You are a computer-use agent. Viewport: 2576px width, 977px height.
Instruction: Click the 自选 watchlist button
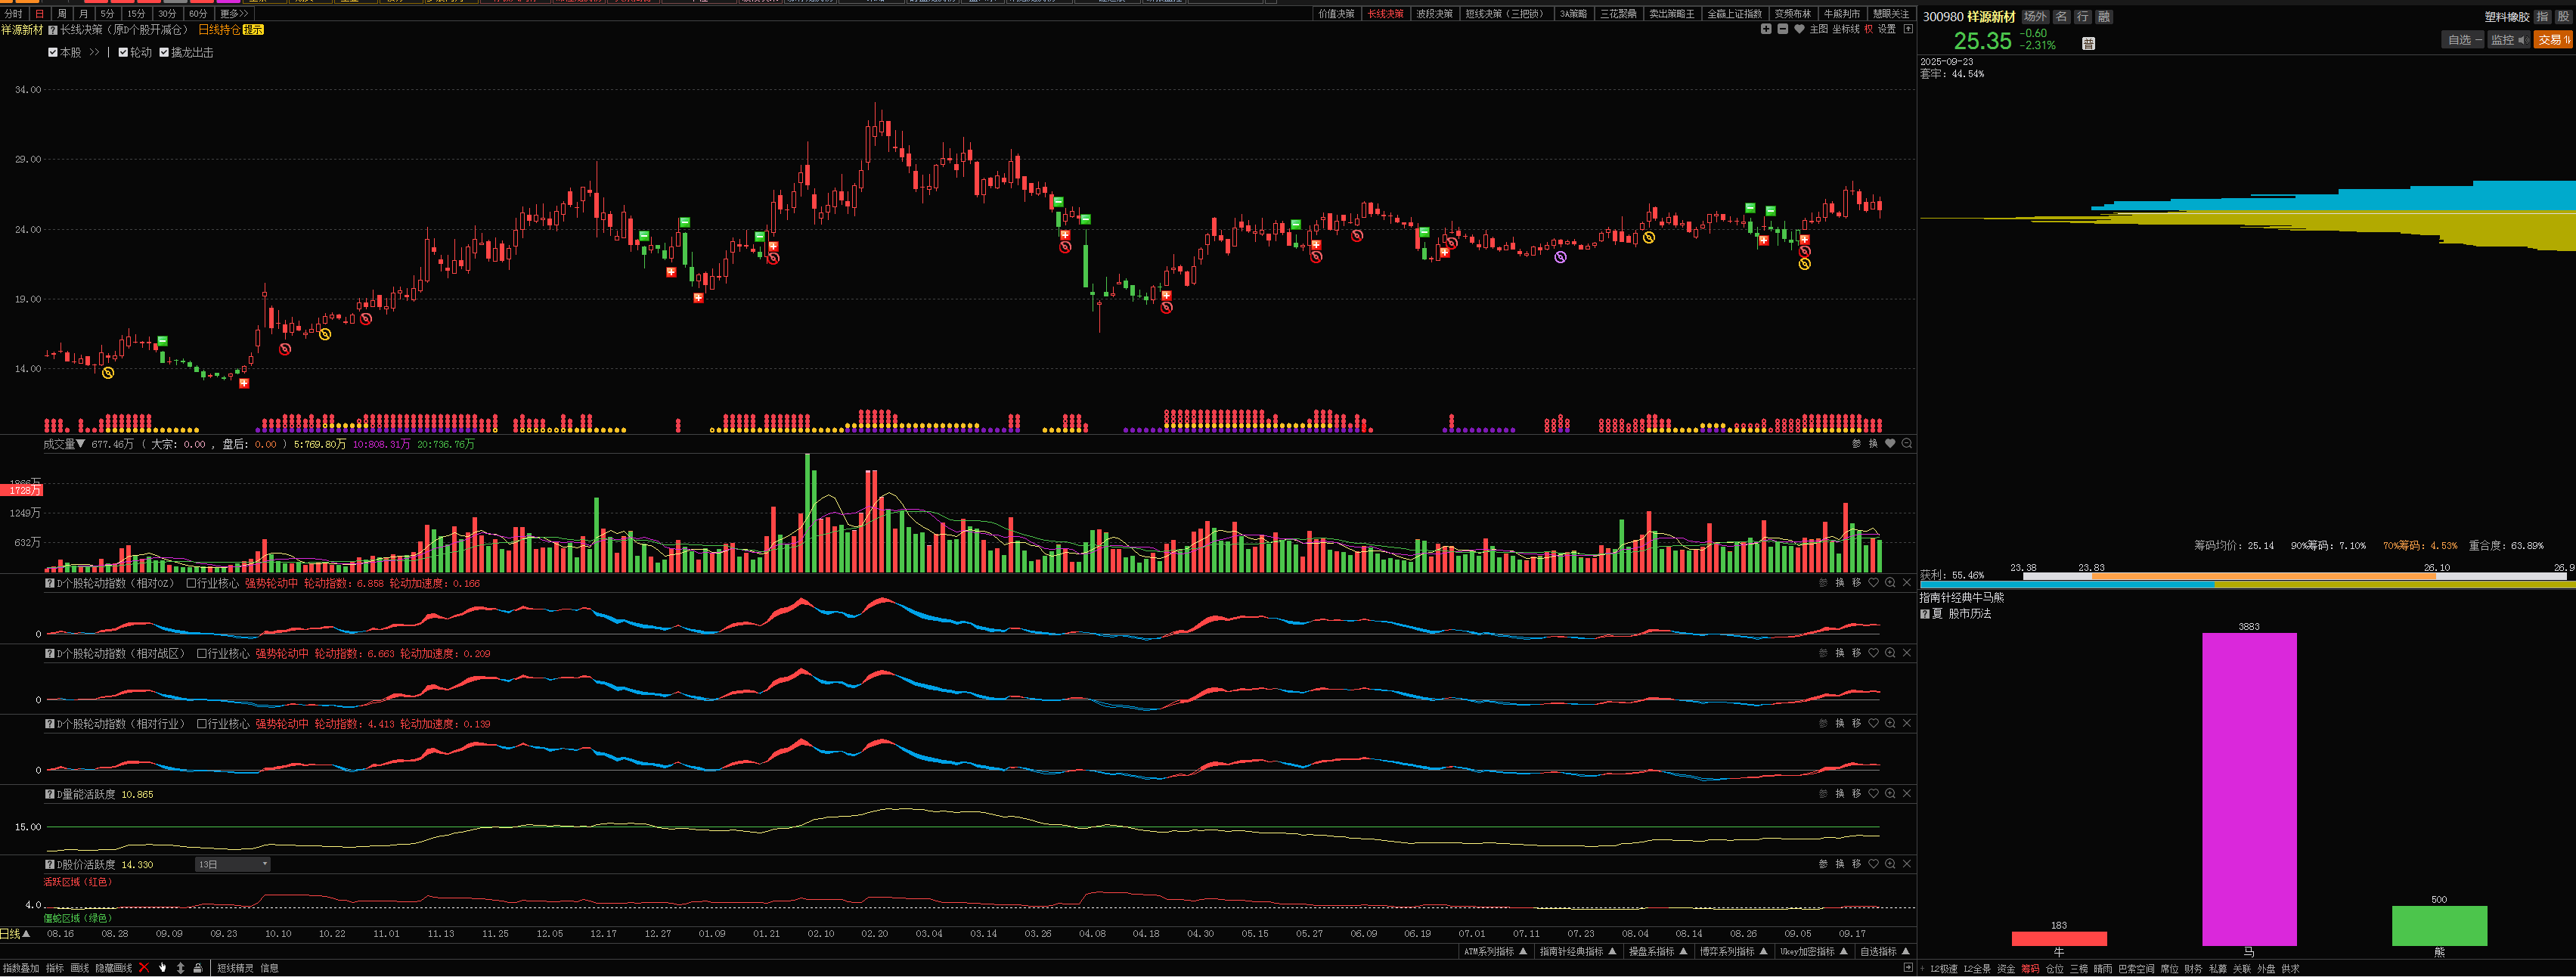click(2463, 40)
